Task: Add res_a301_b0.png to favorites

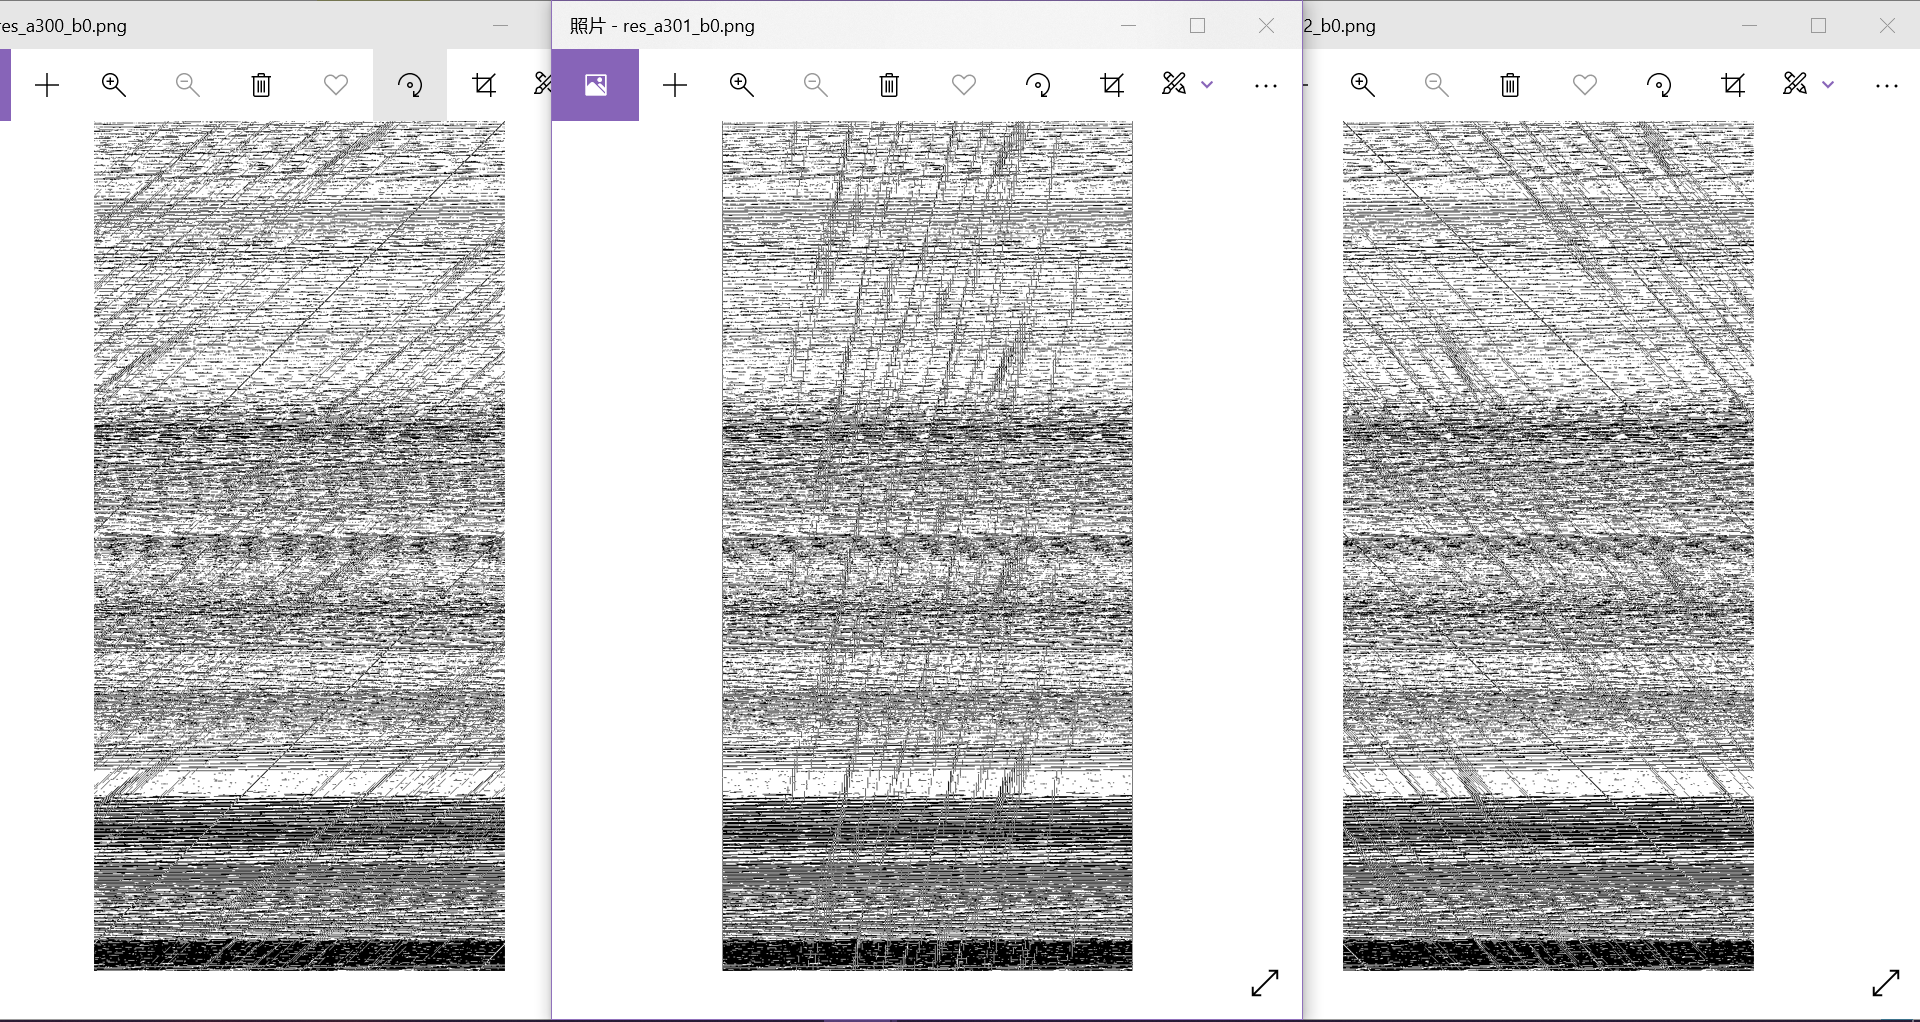Action: (964, 85)
